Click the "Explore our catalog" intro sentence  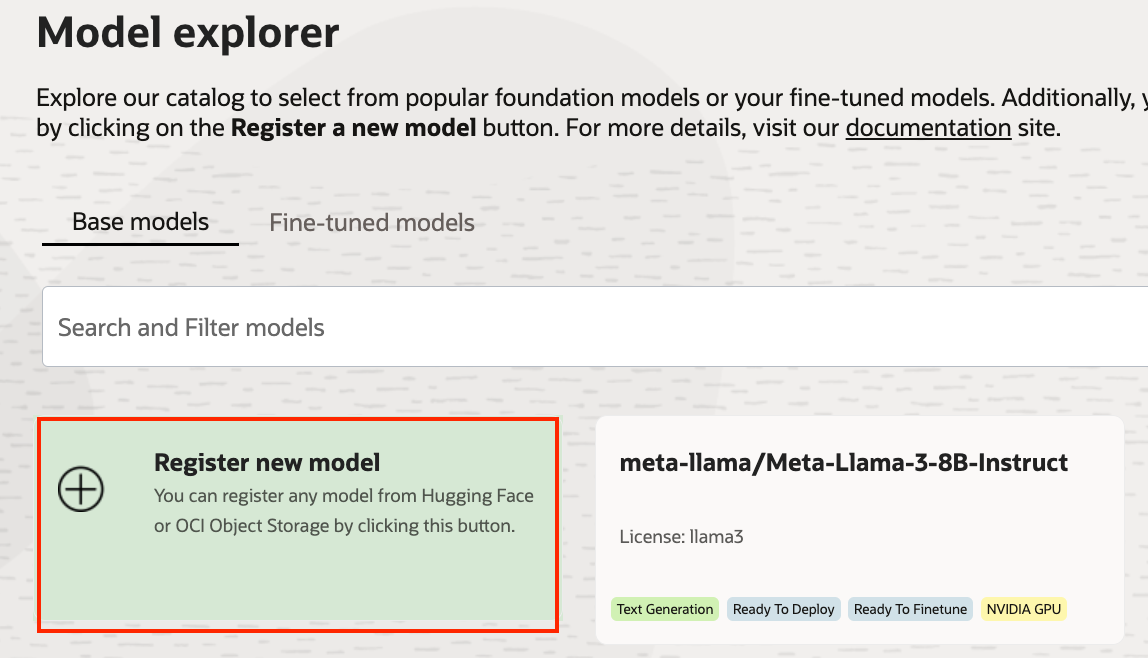click(200, 99)
